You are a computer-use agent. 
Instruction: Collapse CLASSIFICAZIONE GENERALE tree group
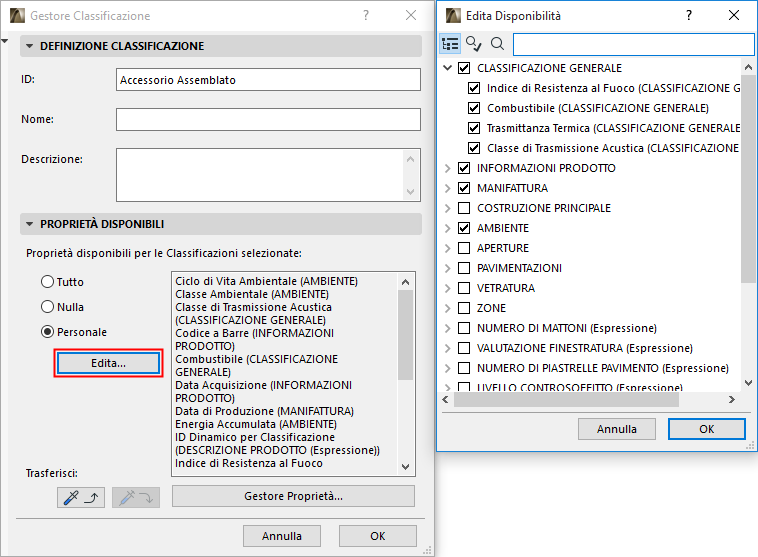click(448, 68)
